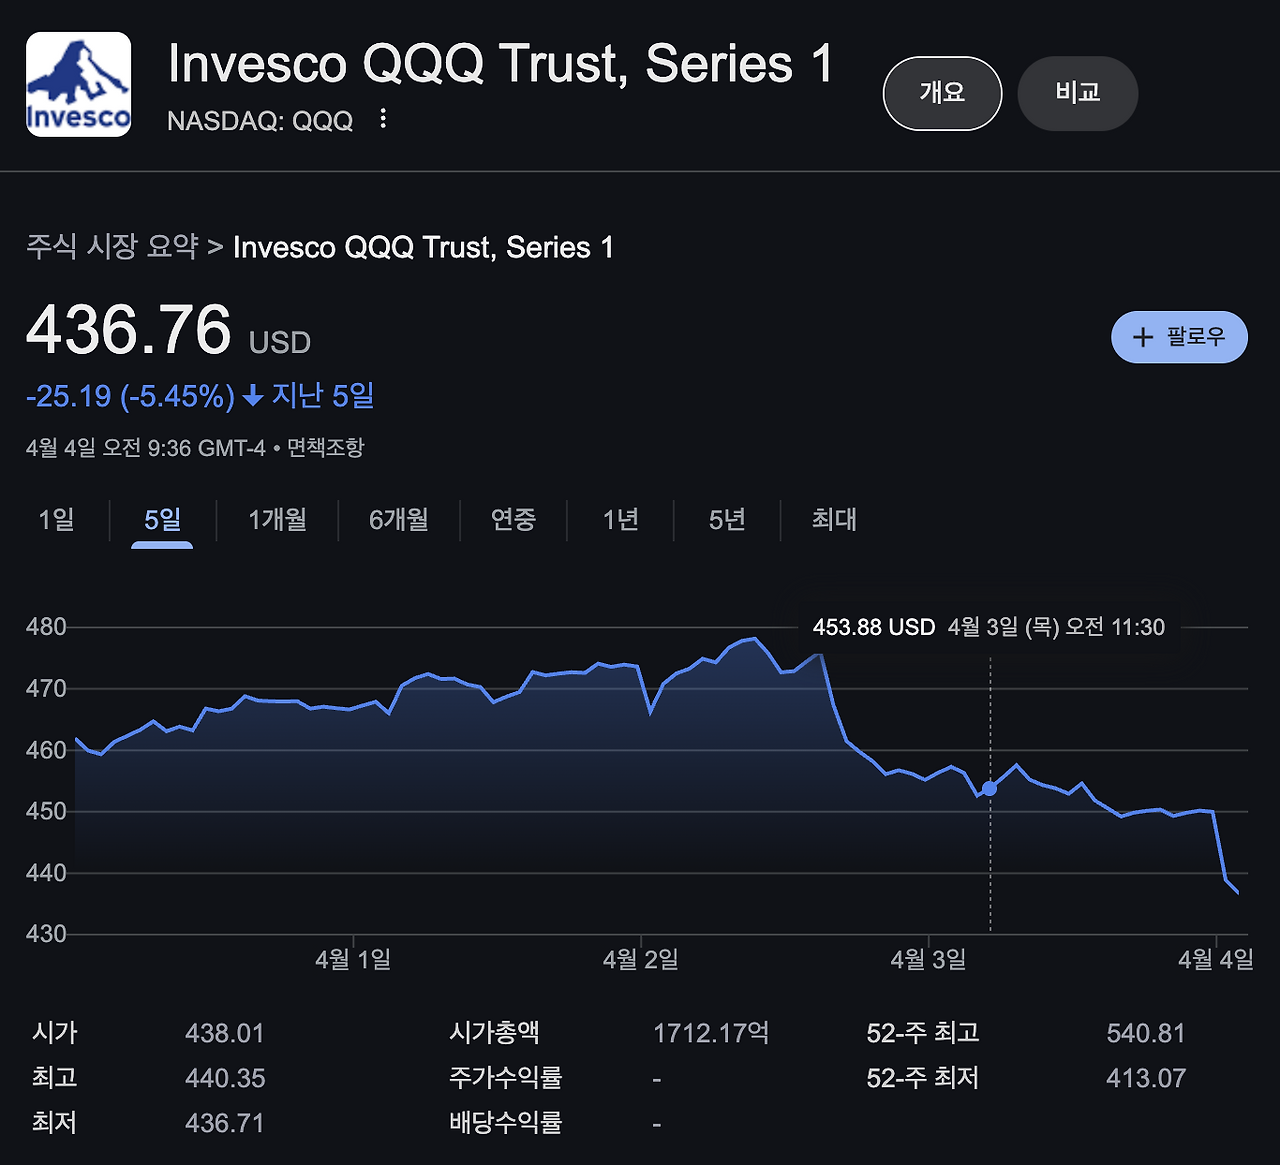
Task: Click the 시가 value 438.01
Action: pyautogui.click(x=224, y=1033)
